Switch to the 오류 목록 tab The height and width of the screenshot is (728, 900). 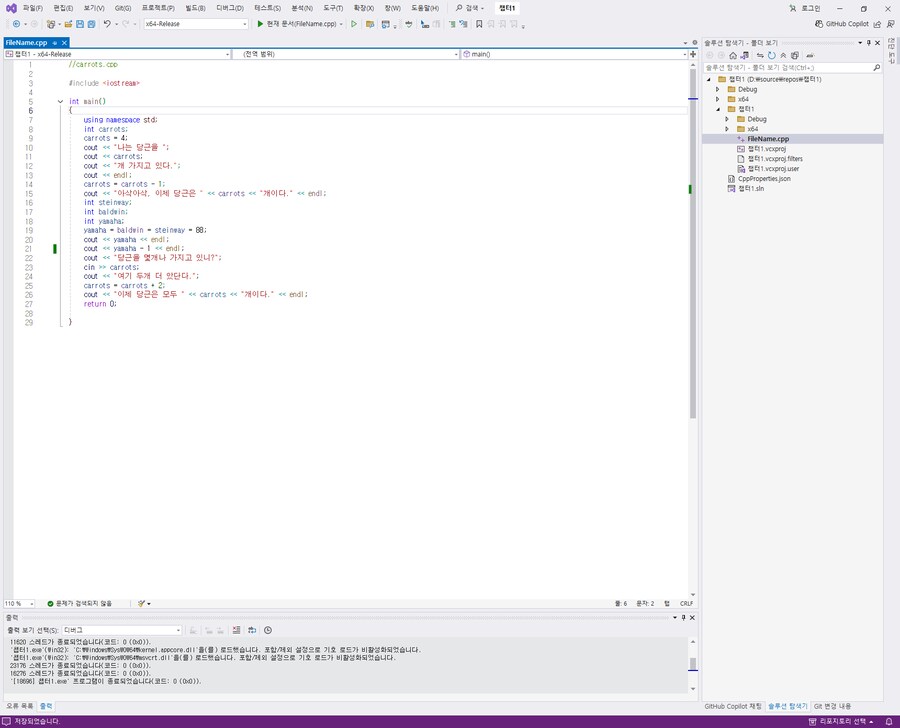point(19,706)
